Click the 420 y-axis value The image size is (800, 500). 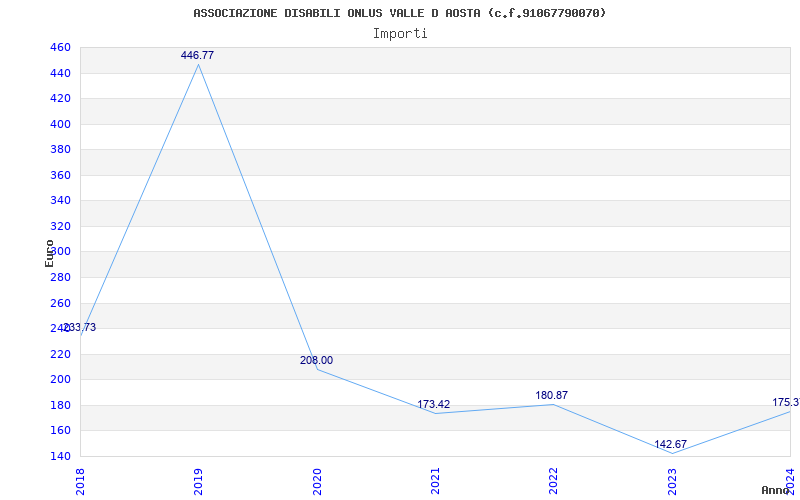(x=60, y=98)
